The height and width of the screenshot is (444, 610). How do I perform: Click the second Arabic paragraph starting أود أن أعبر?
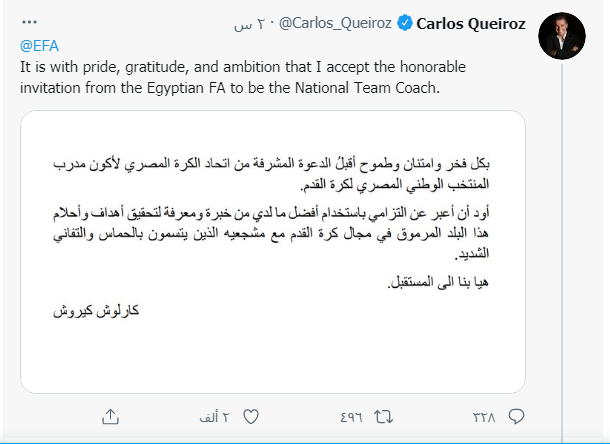pos(300,235)
